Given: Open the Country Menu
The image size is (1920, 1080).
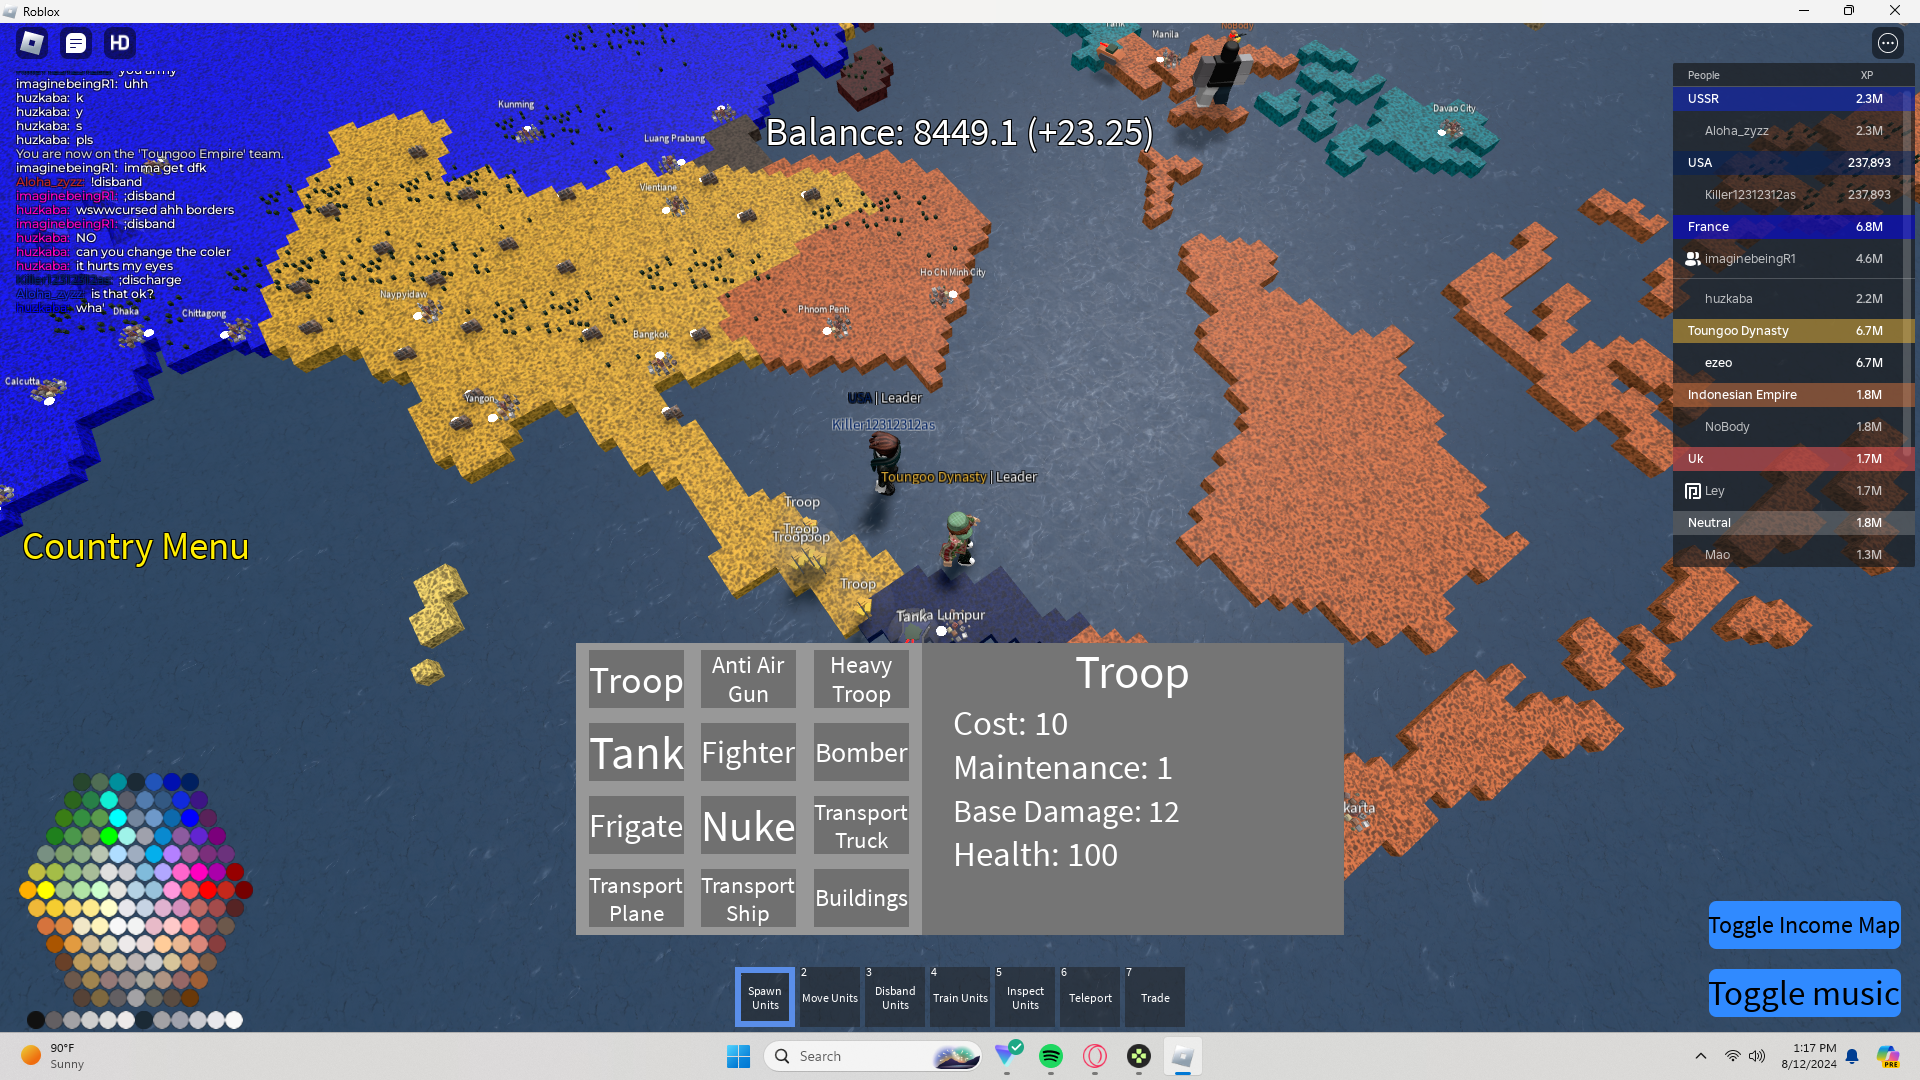Looking at the screenshot, I should [136, 547].
